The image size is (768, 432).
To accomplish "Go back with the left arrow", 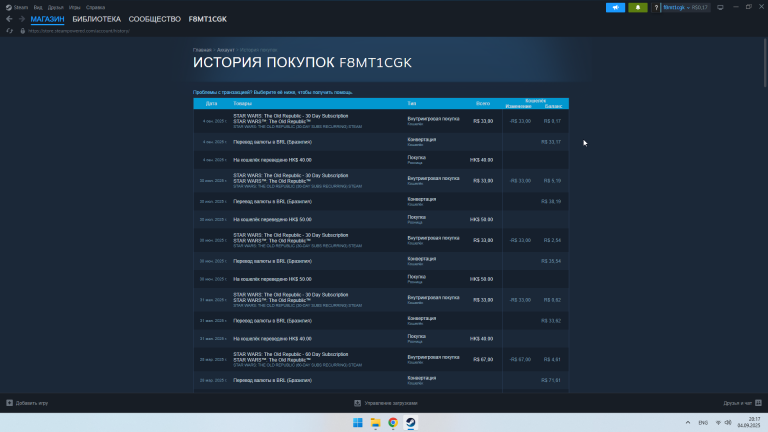I will tap(9, 19).
